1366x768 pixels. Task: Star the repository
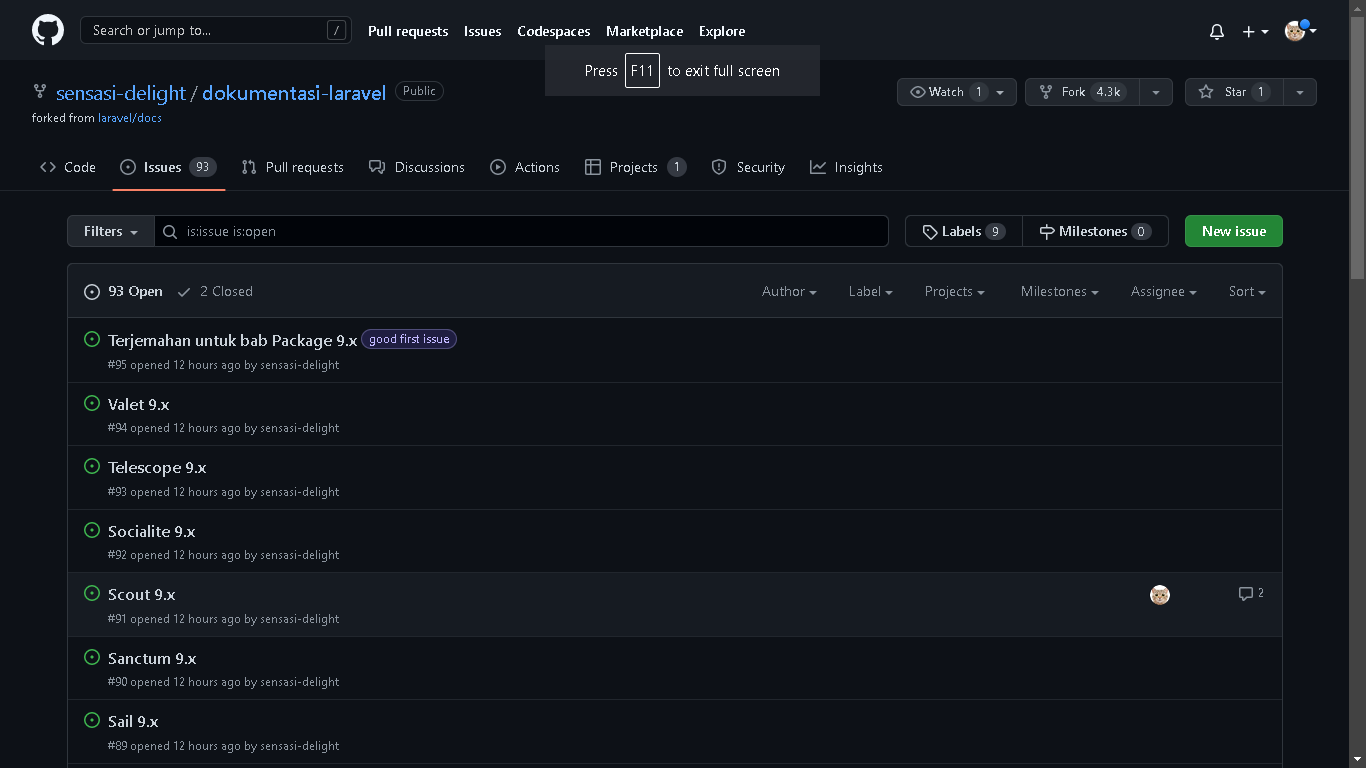[x=1234, y=92]
